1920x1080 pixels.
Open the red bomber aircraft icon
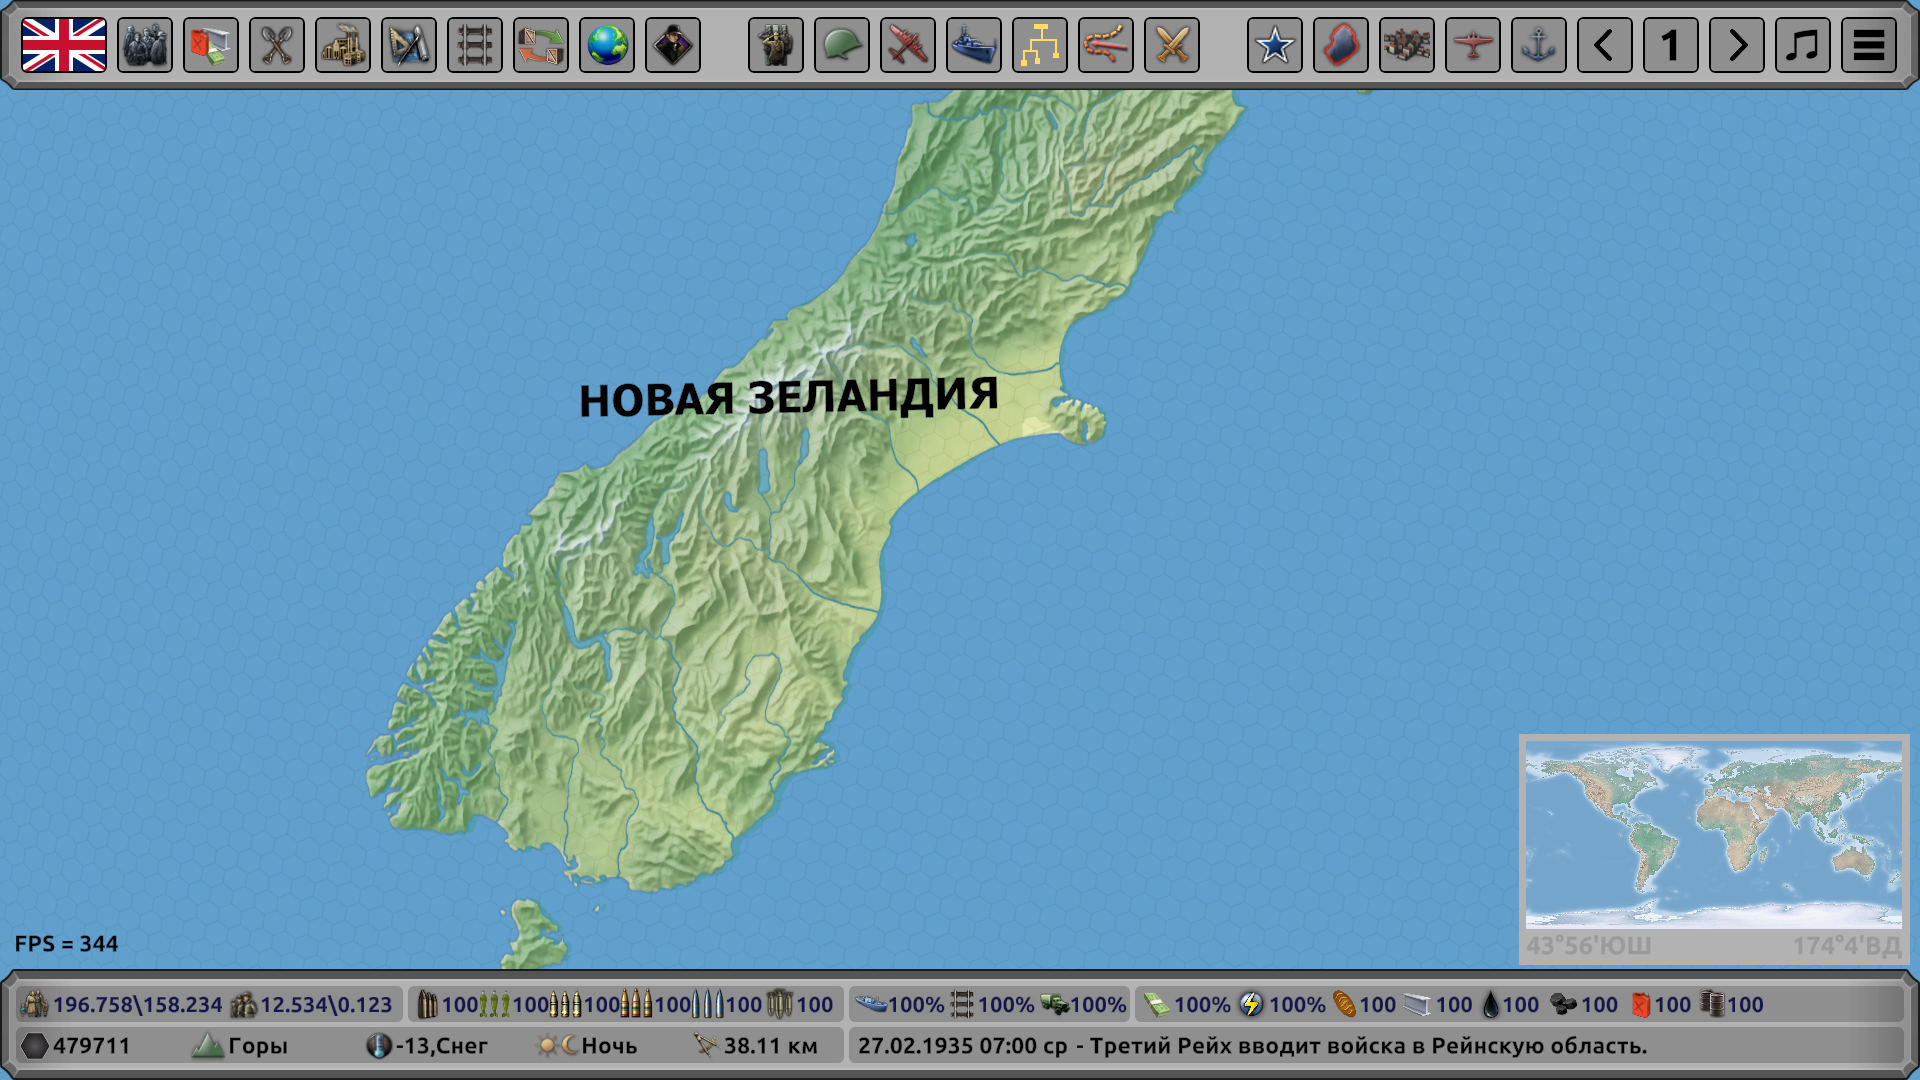pos(908,45)
